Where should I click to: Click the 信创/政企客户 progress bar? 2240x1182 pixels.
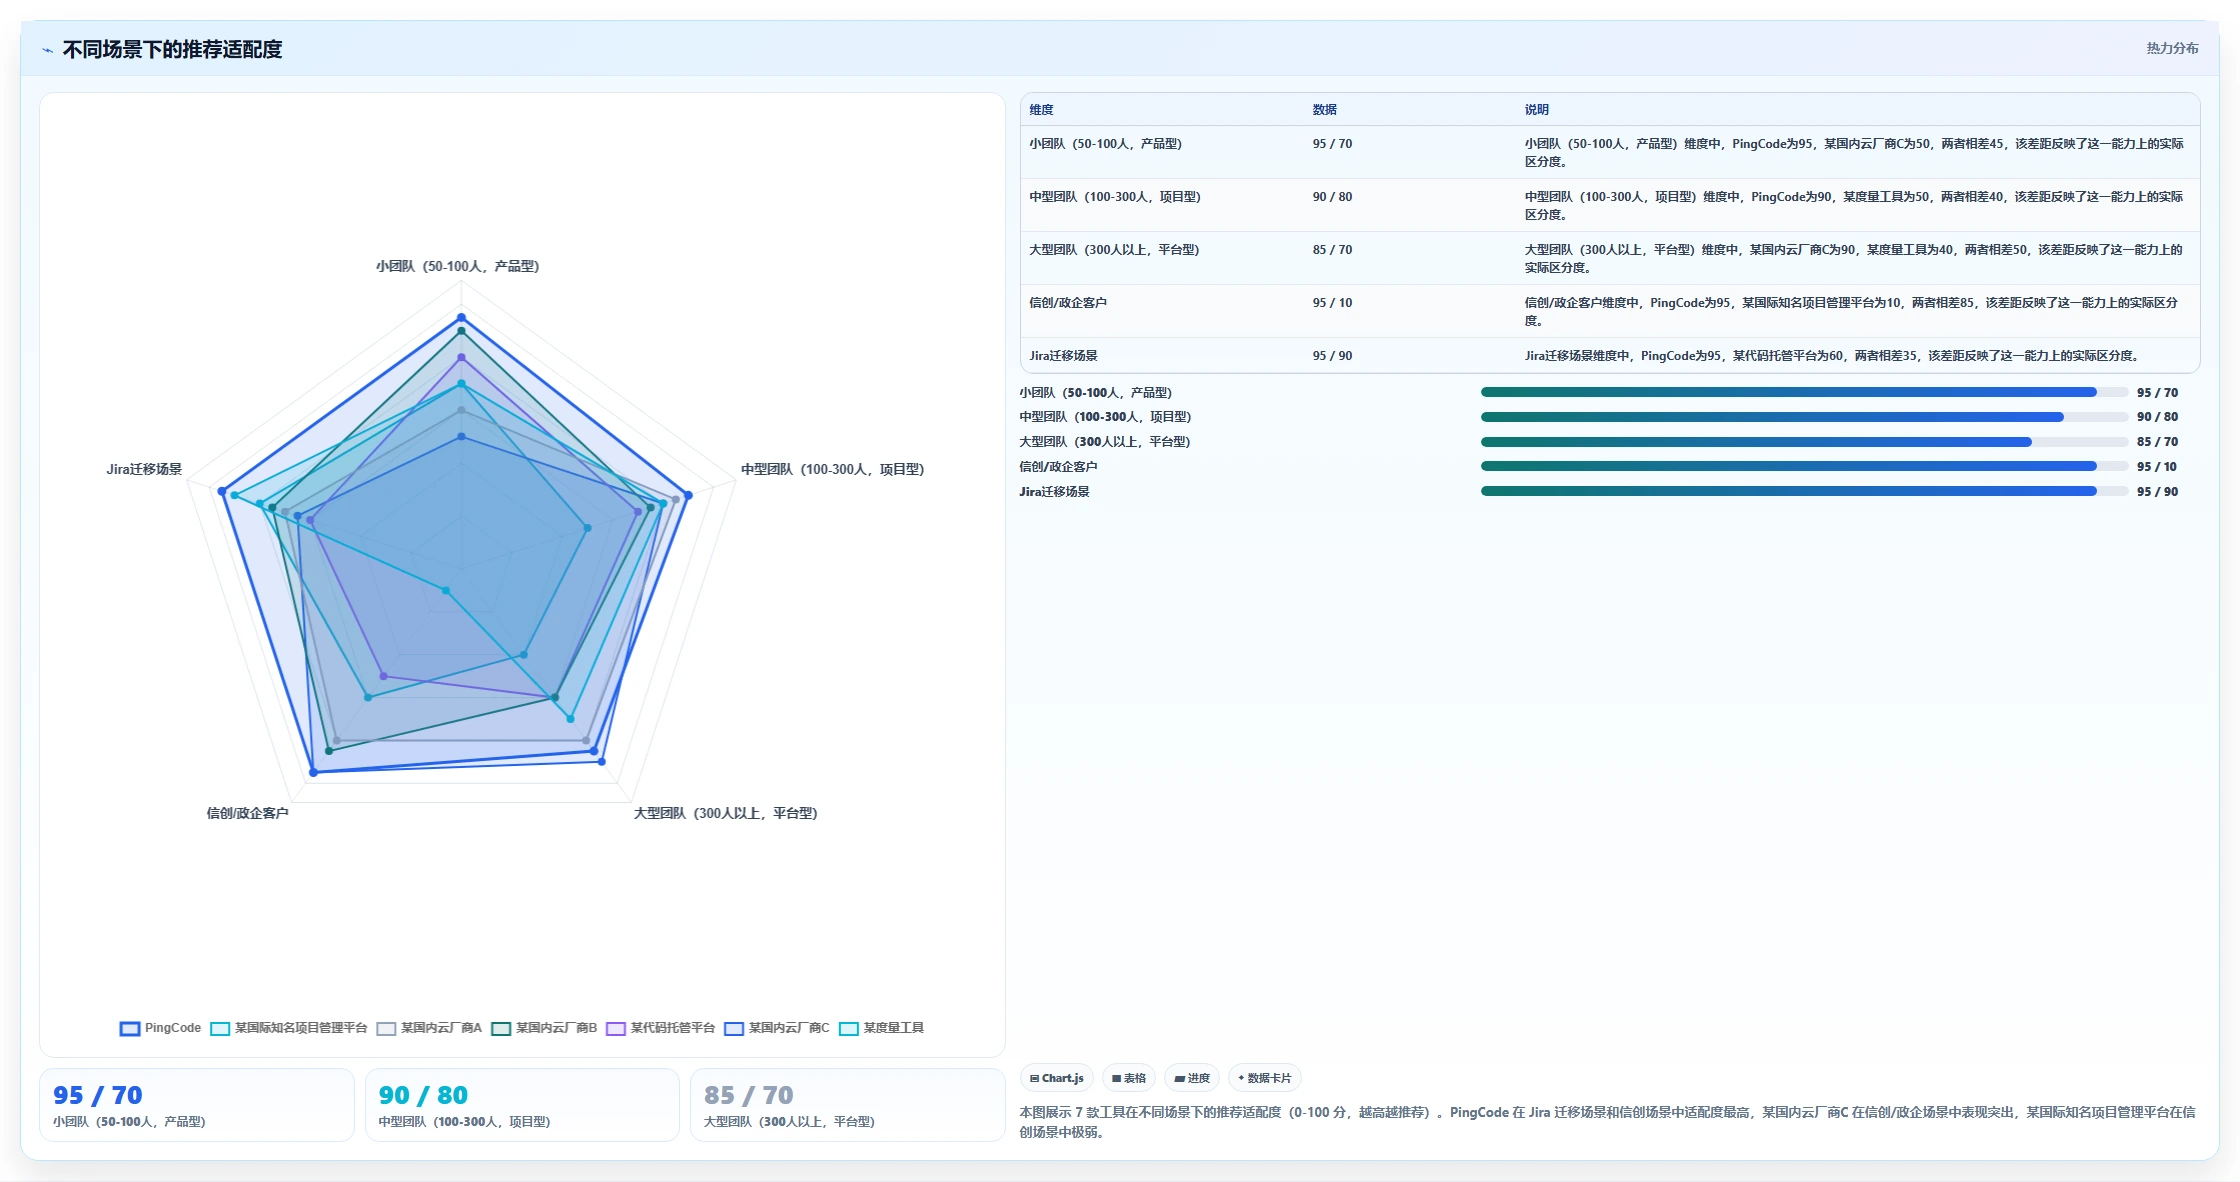[x=1804, y=466]
